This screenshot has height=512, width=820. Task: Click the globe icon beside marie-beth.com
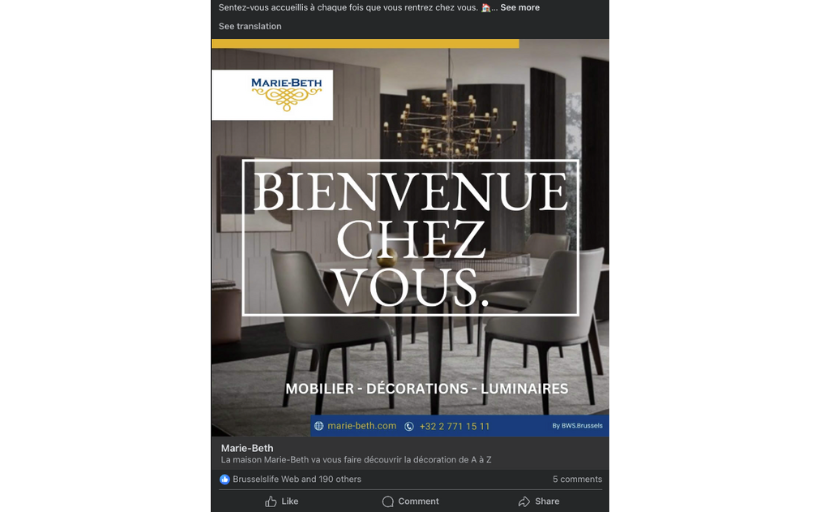point(318,426)
